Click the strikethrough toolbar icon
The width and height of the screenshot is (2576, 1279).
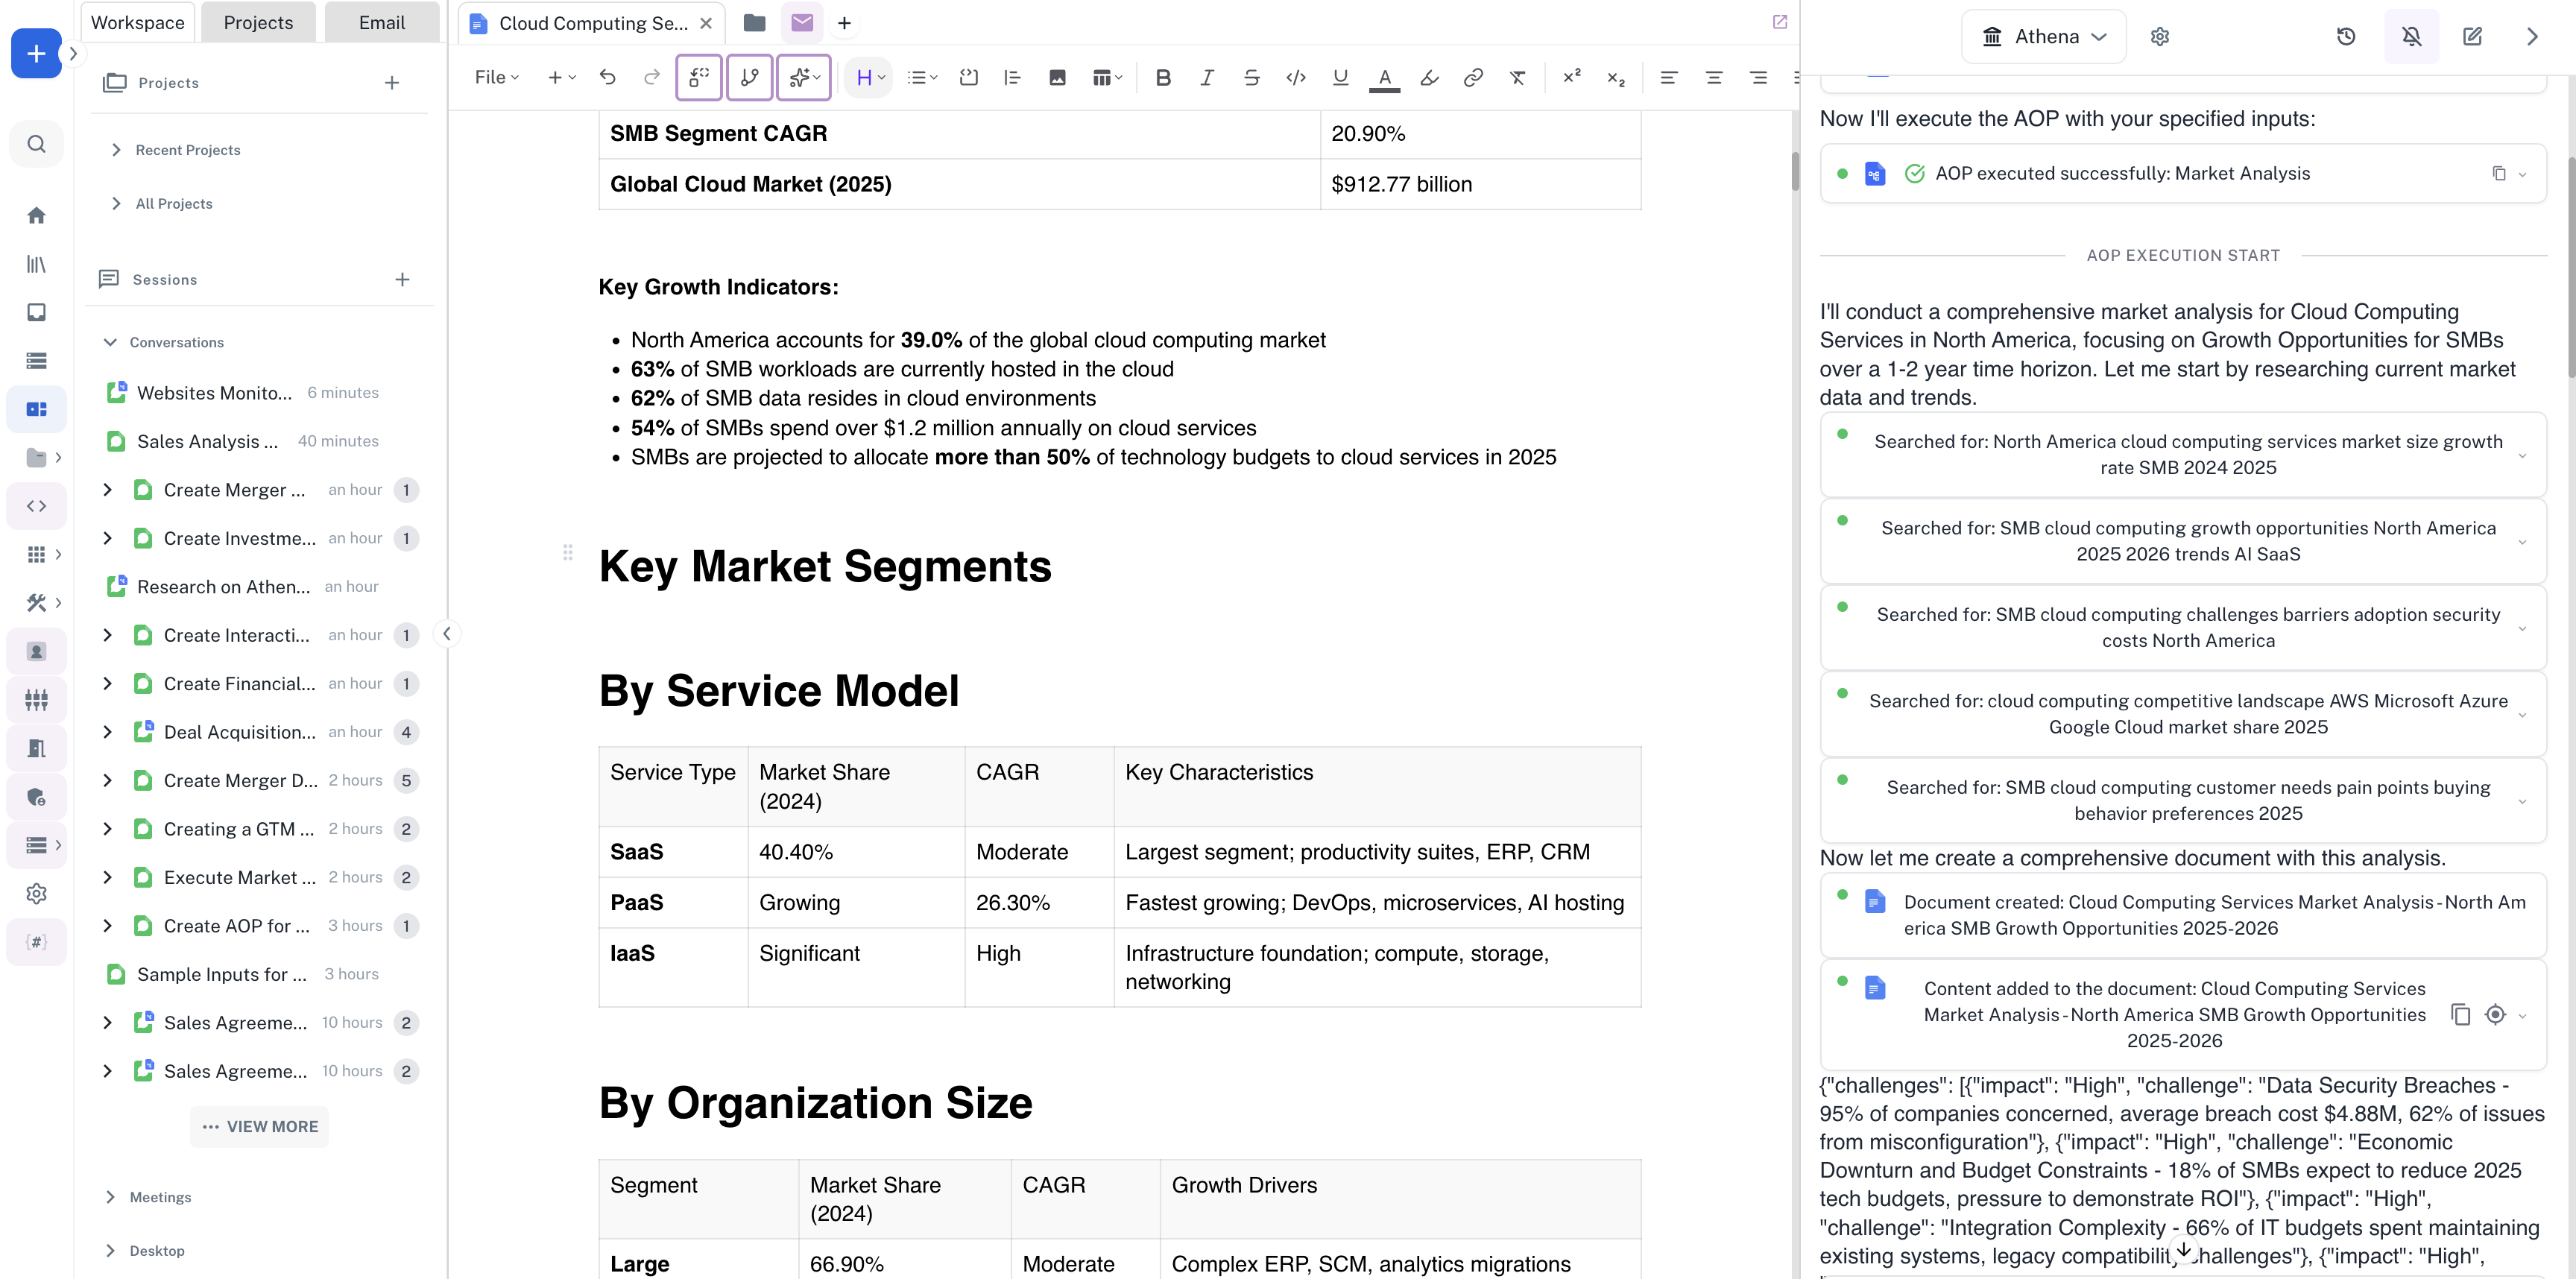click(1251, 78)
